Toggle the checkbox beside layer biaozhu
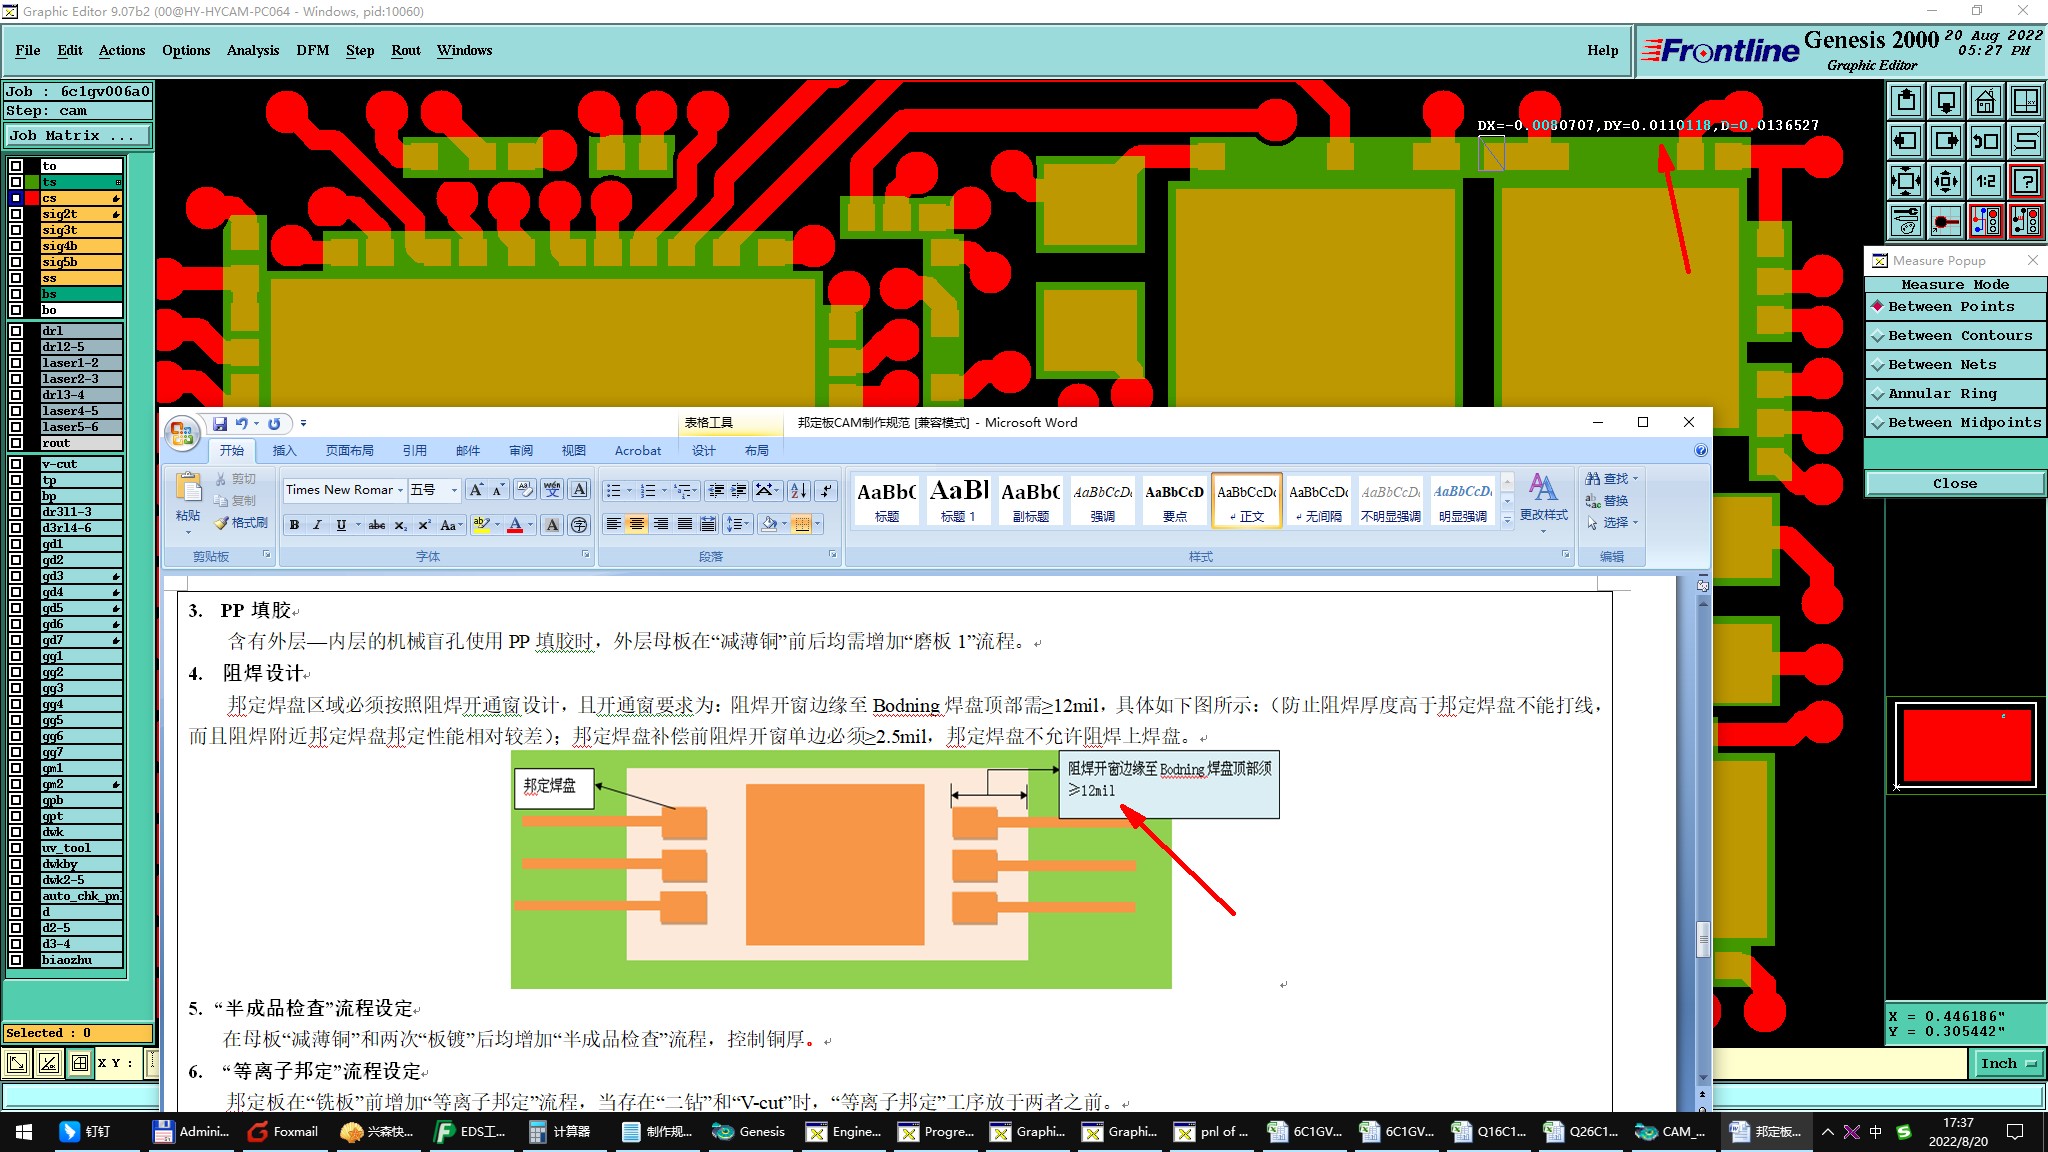 16,960
